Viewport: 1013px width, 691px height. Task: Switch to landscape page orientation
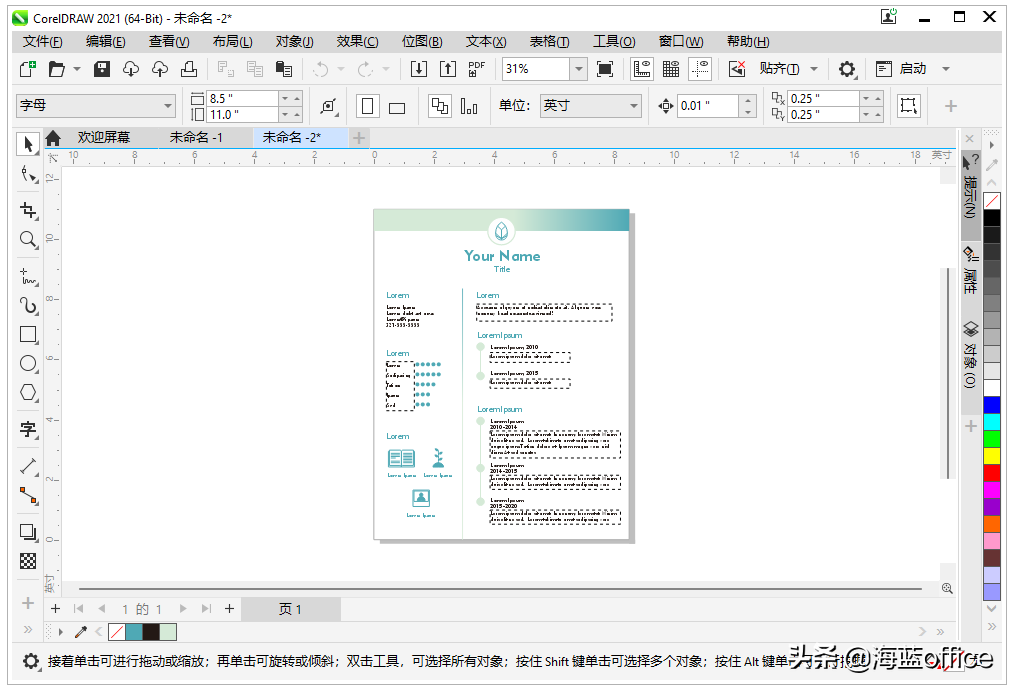397,107
